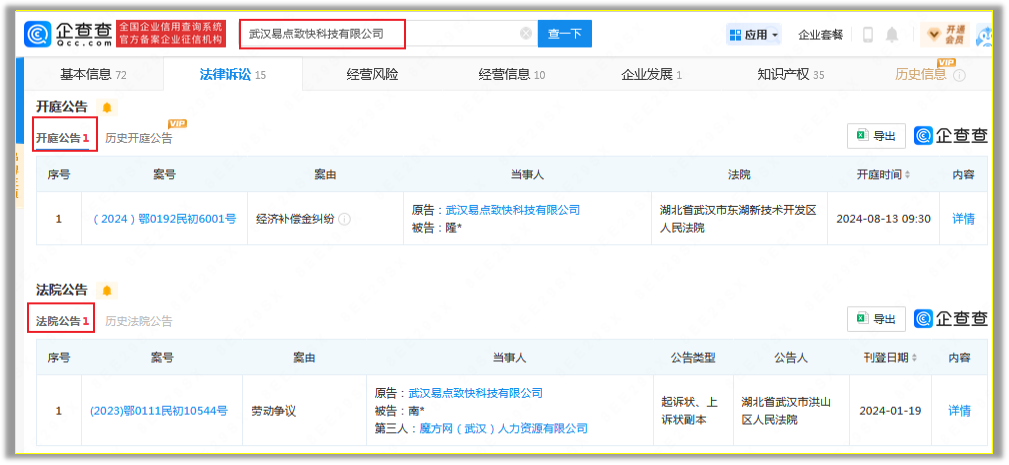Click the 起诉状、上诉状副本 announcement type cell
1009x465 pixels.
coord(693,410)
